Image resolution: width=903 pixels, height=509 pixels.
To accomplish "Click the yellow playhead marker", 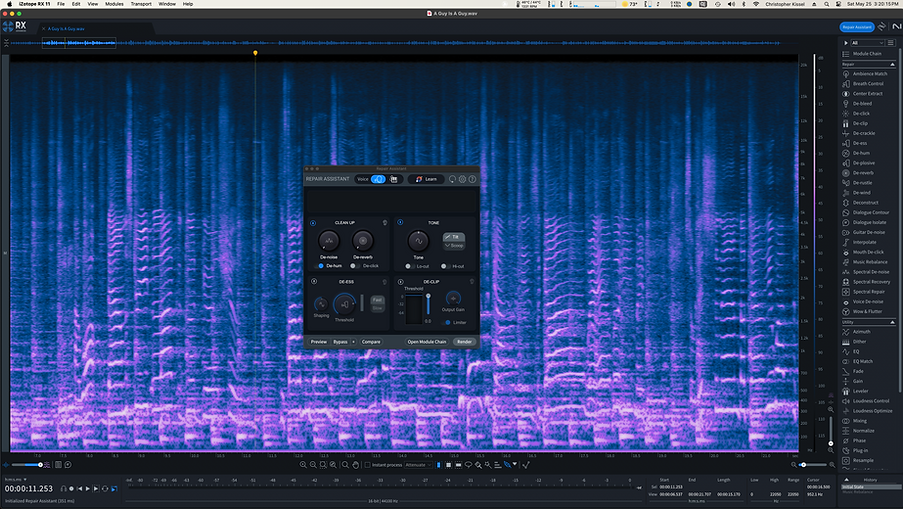I will [255, 53].
